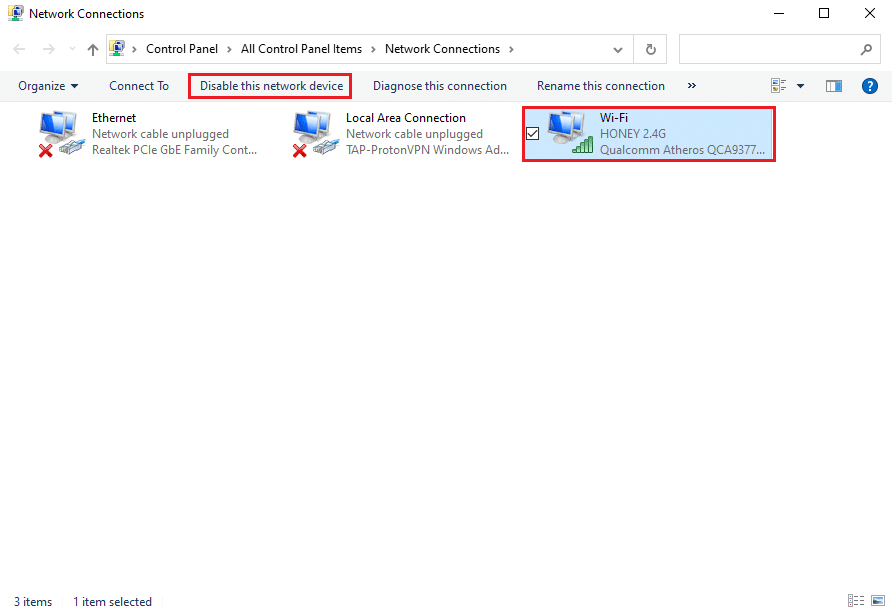Switch to details view in status bar
The height and width of the screenshot is (613, 892).
(855, 601)
